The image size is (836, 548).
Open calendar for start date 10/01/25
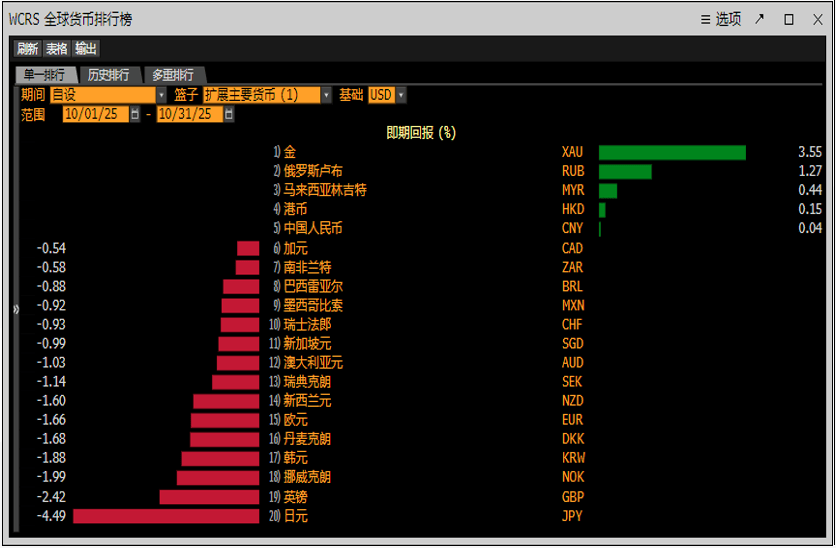click(x=135, y=114)
